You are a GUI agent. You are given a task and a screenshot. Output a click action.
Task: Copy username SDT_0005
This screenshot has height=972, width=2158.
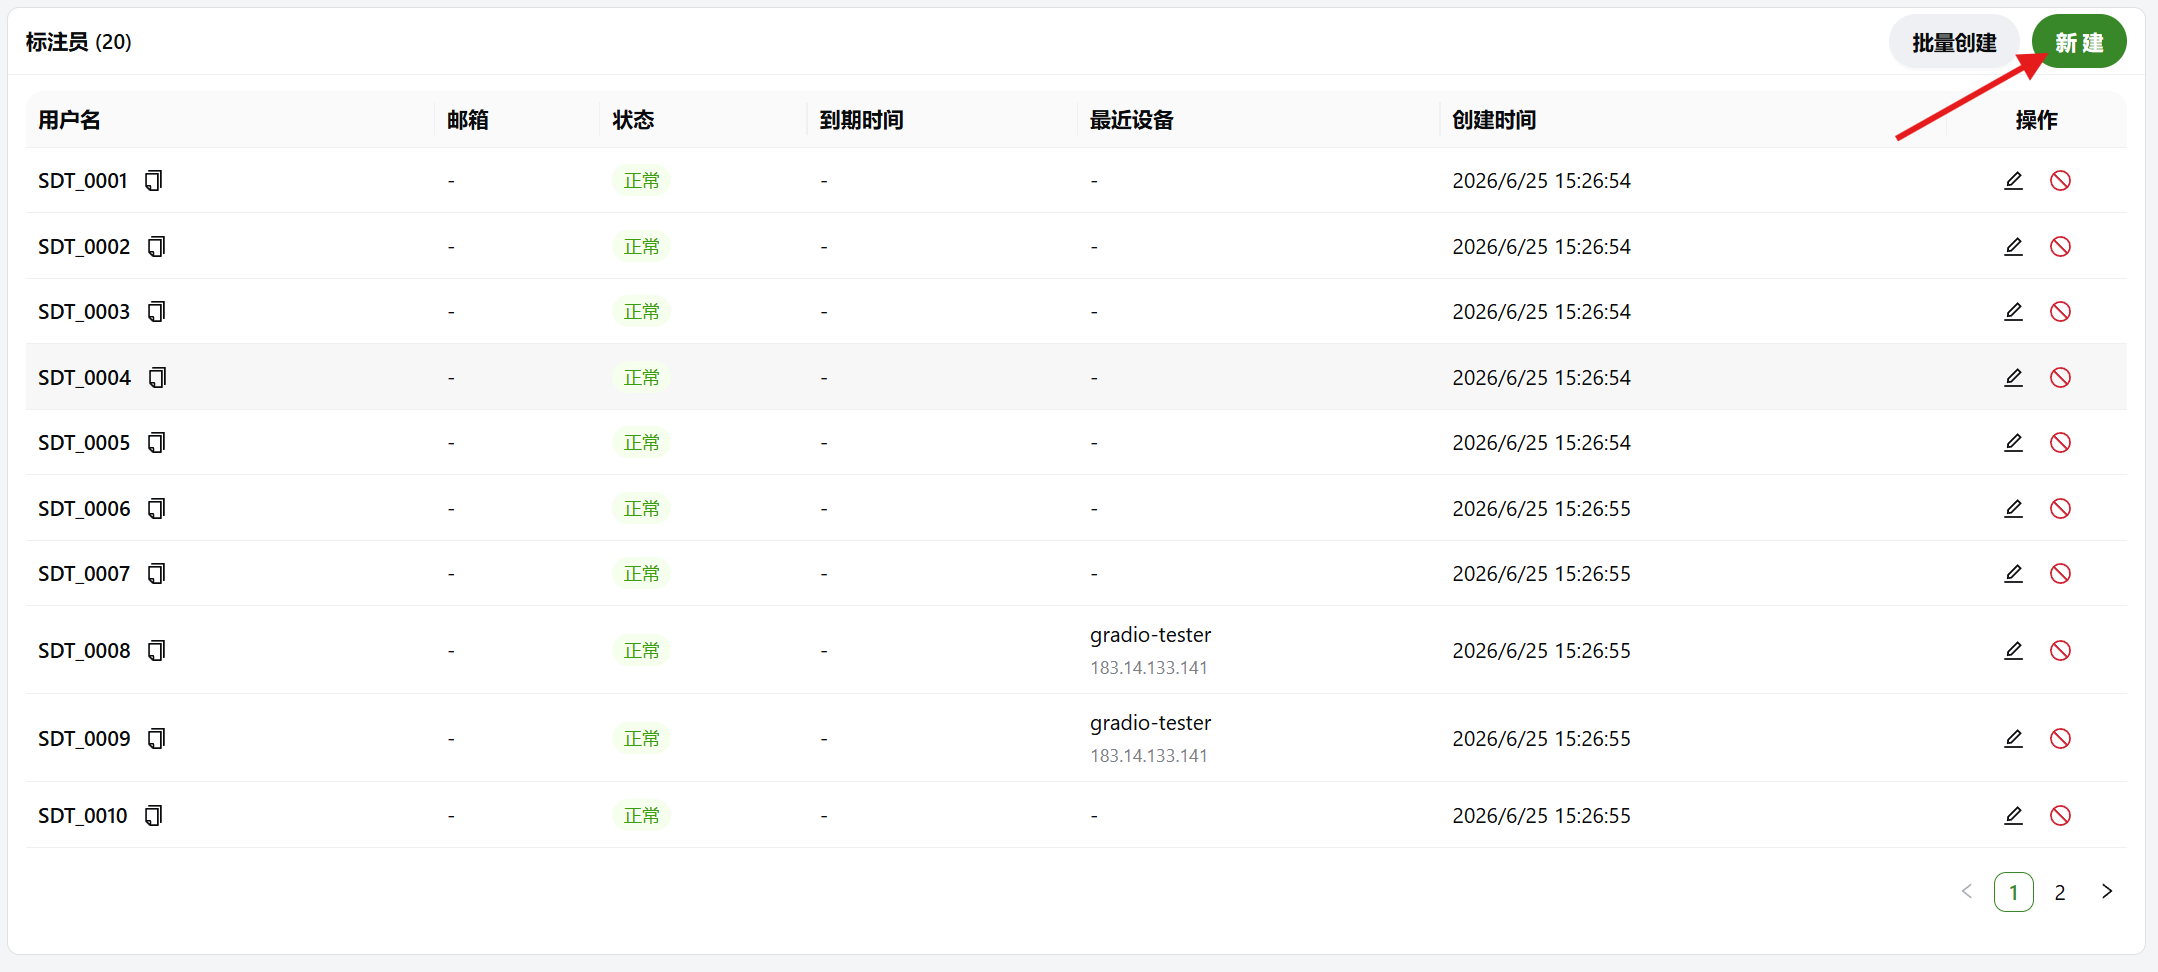point(156,443)
